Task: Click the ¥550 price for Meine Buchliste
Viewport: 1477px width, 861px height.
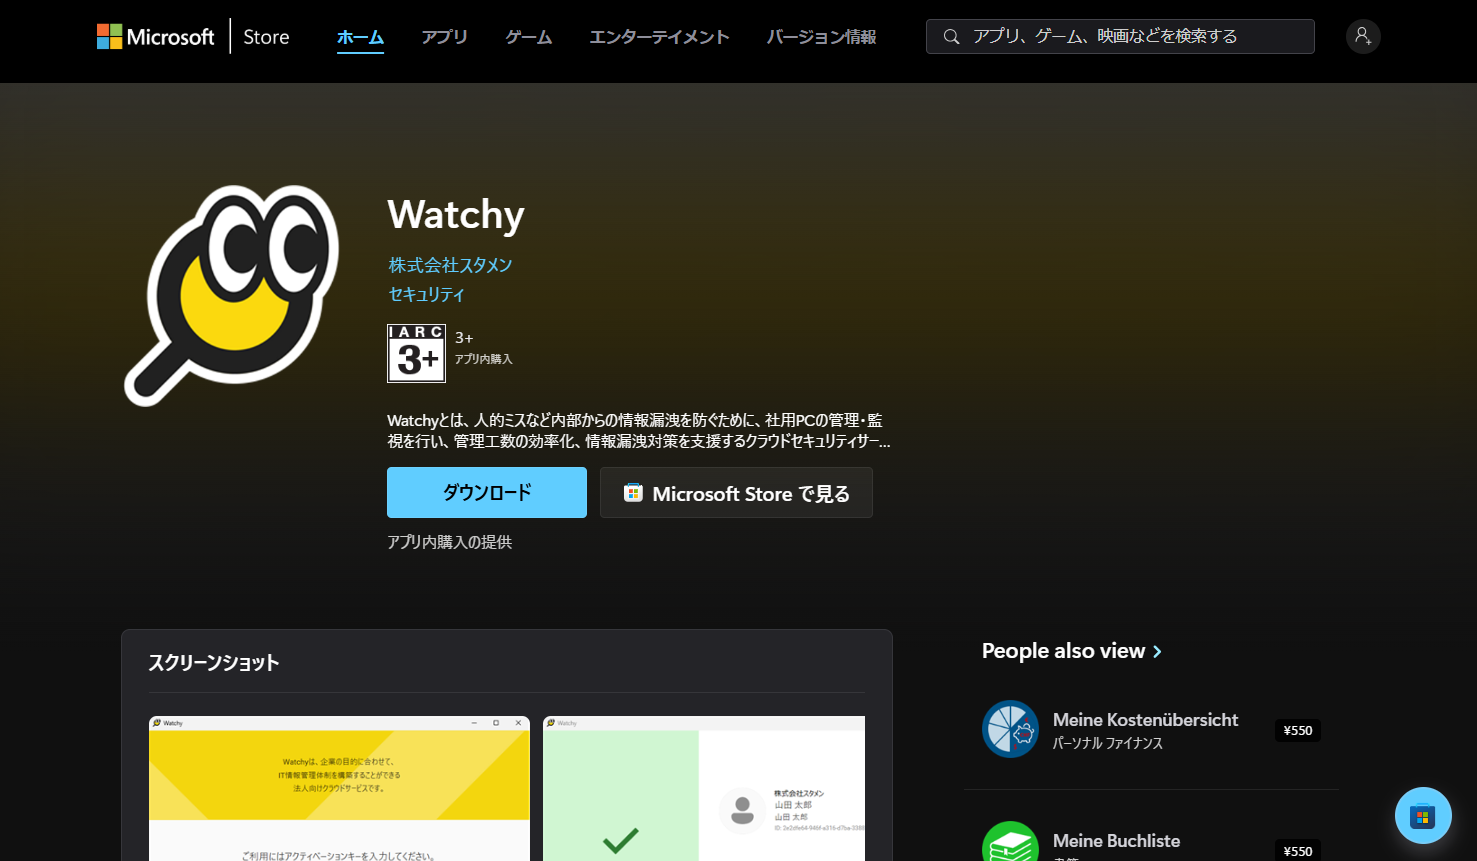Action: tap(1298, 851)
